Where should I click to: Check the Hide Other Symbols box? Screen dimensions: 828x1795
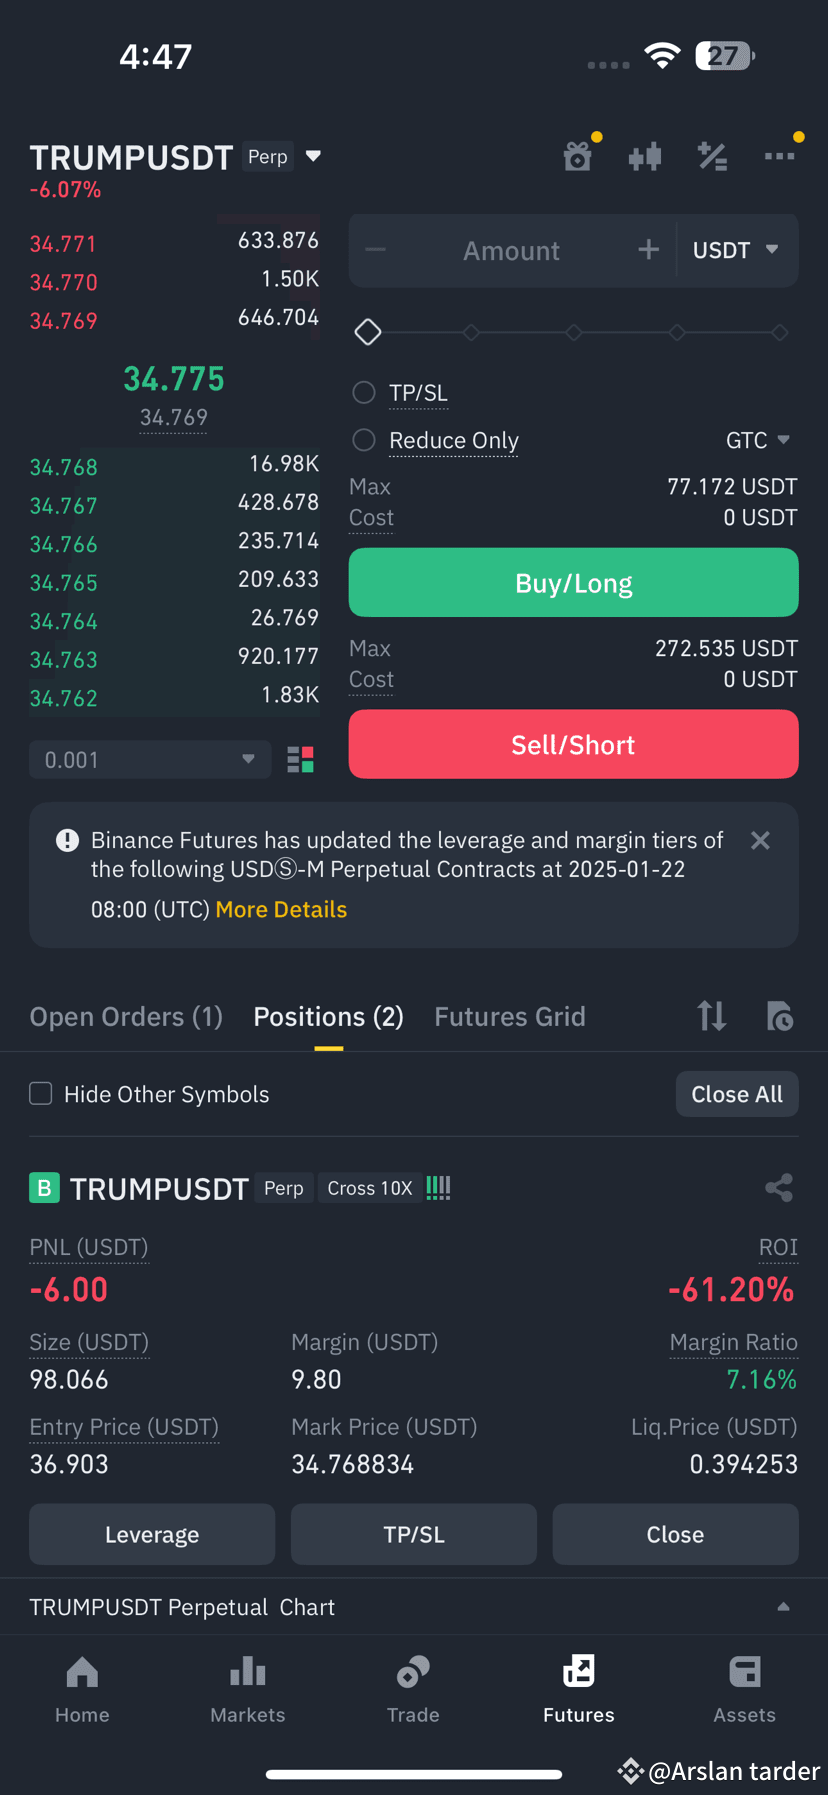[41, 1094]
